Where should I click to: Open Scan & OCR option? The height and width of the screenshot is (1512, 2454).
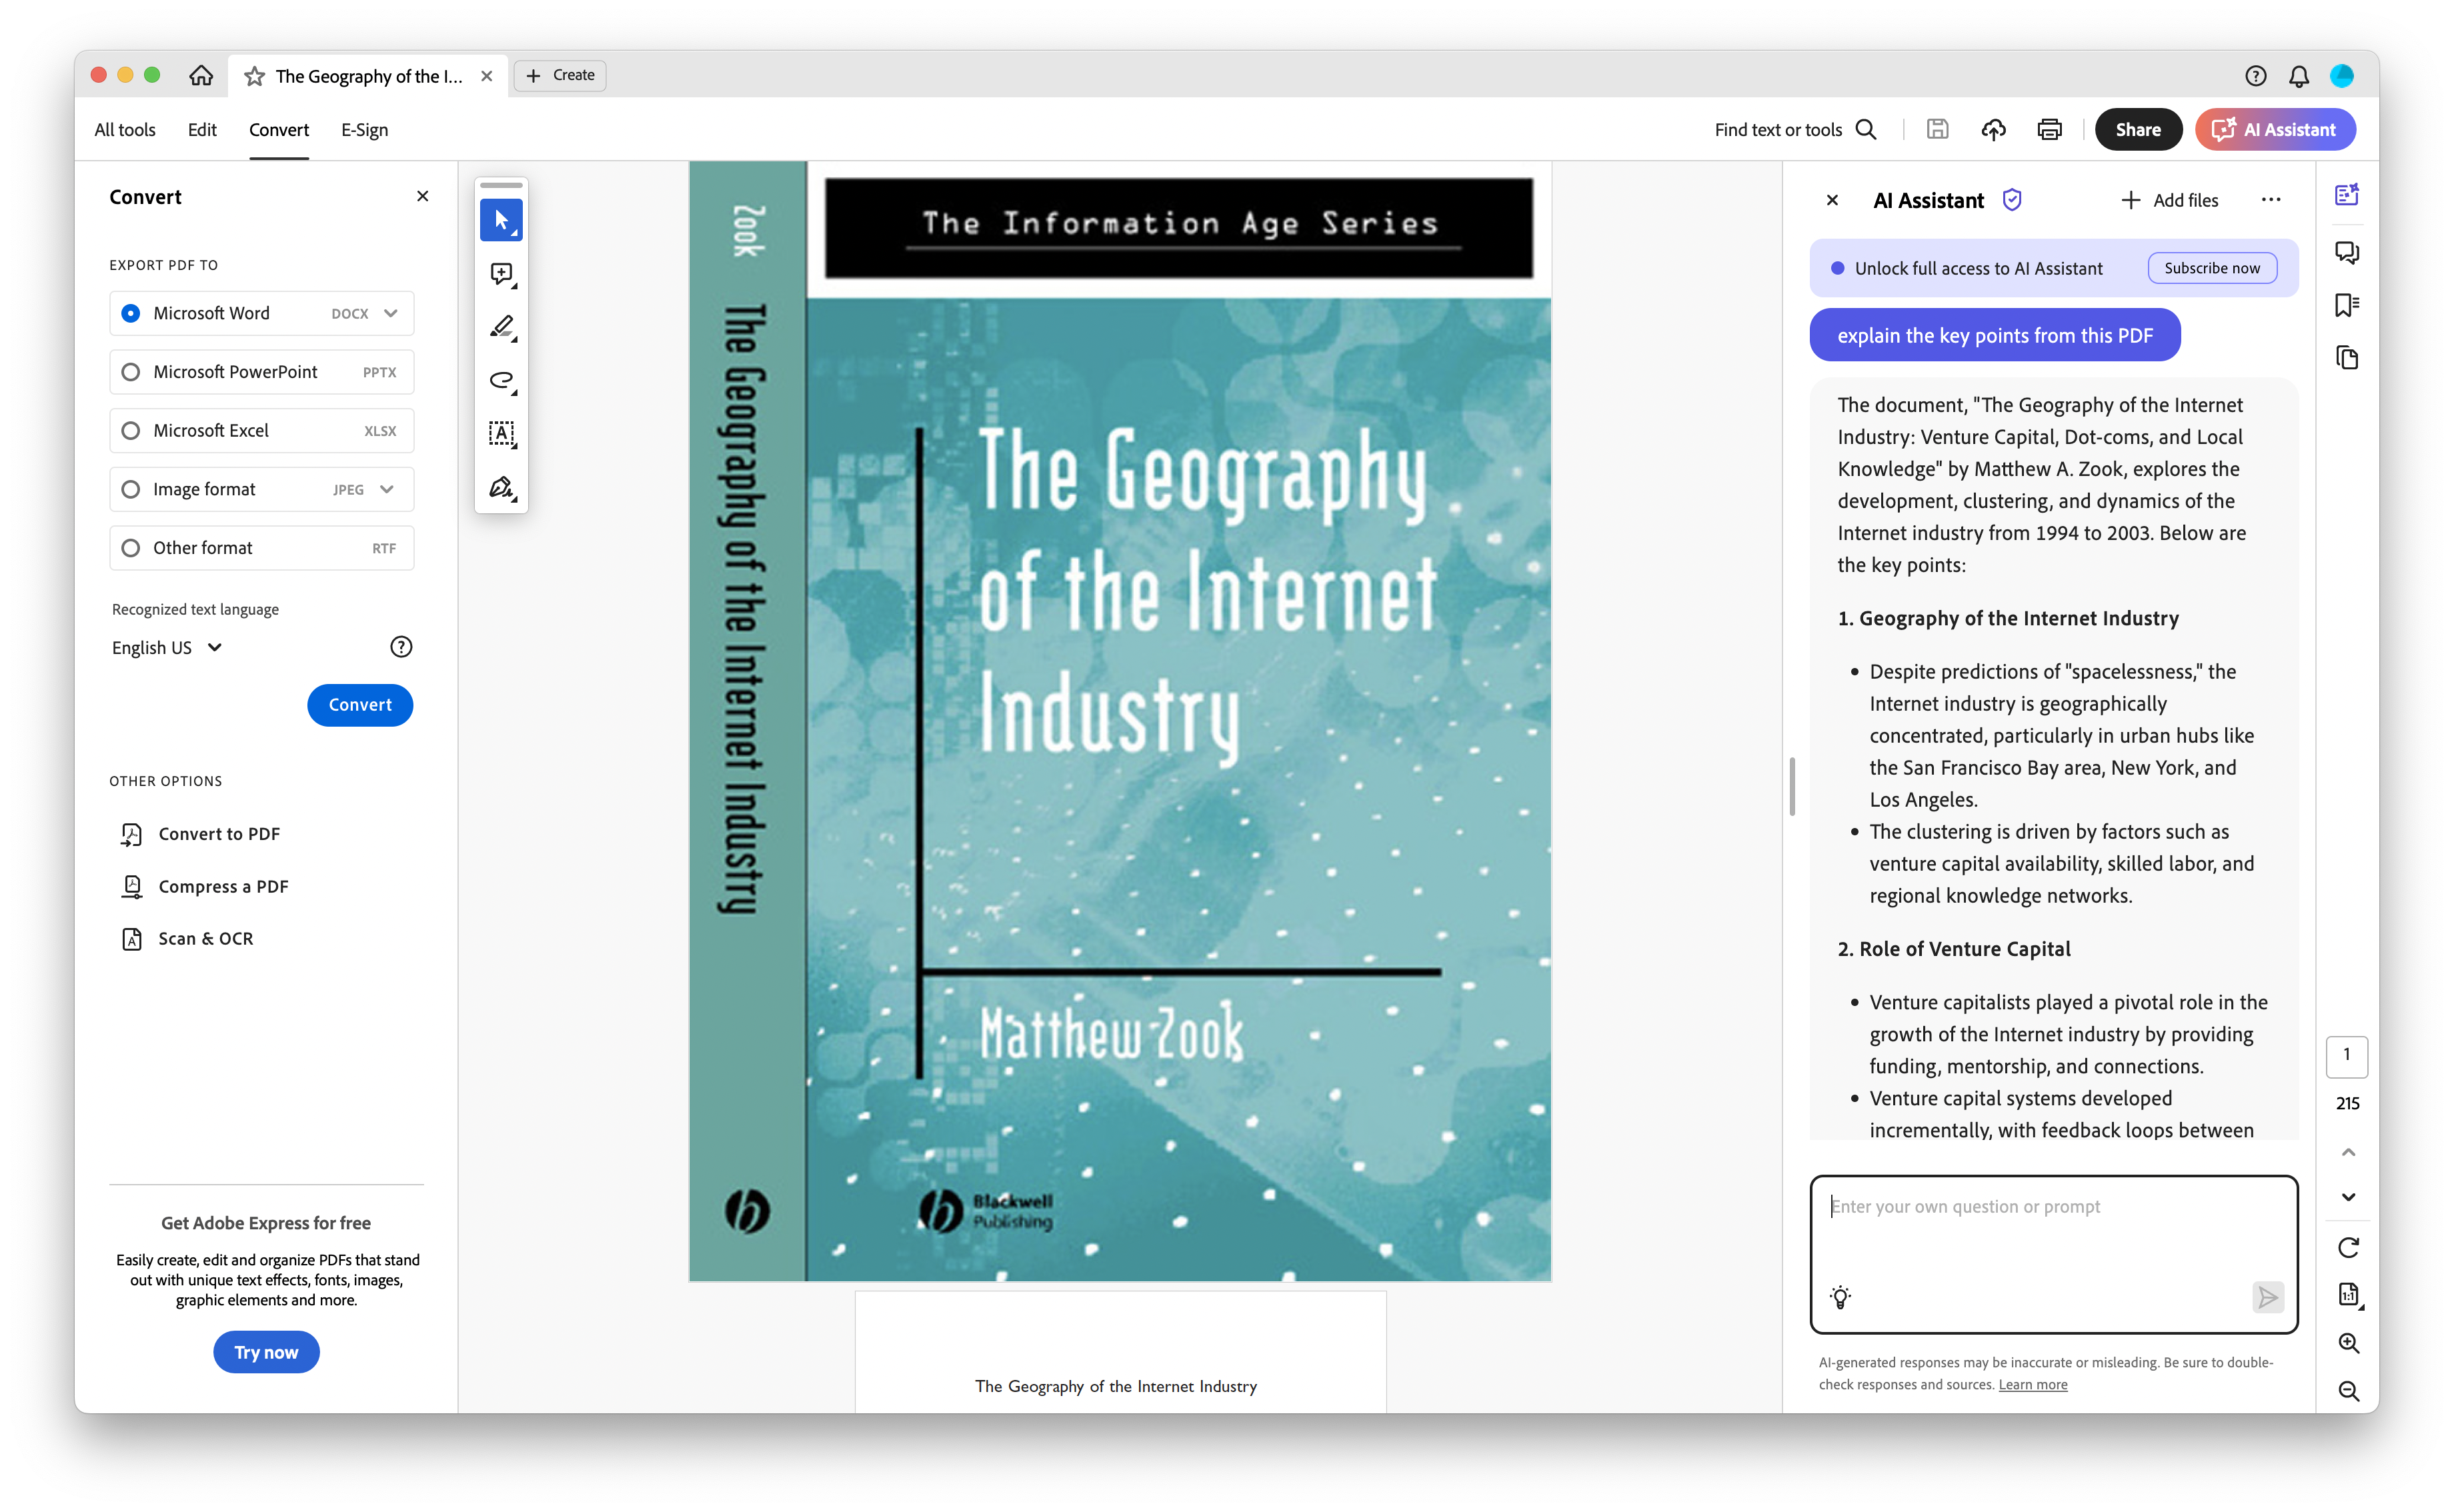coord(187,939)
